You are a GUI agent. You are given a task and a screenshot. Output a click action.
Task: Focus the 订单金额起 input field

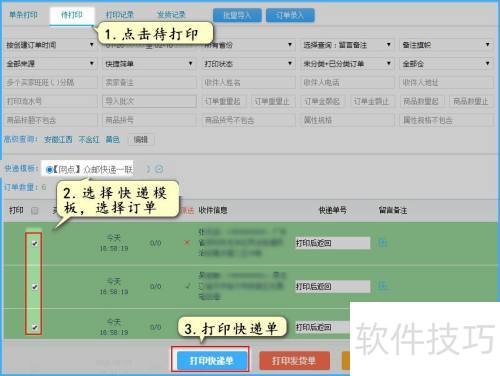tap(323, 101)
